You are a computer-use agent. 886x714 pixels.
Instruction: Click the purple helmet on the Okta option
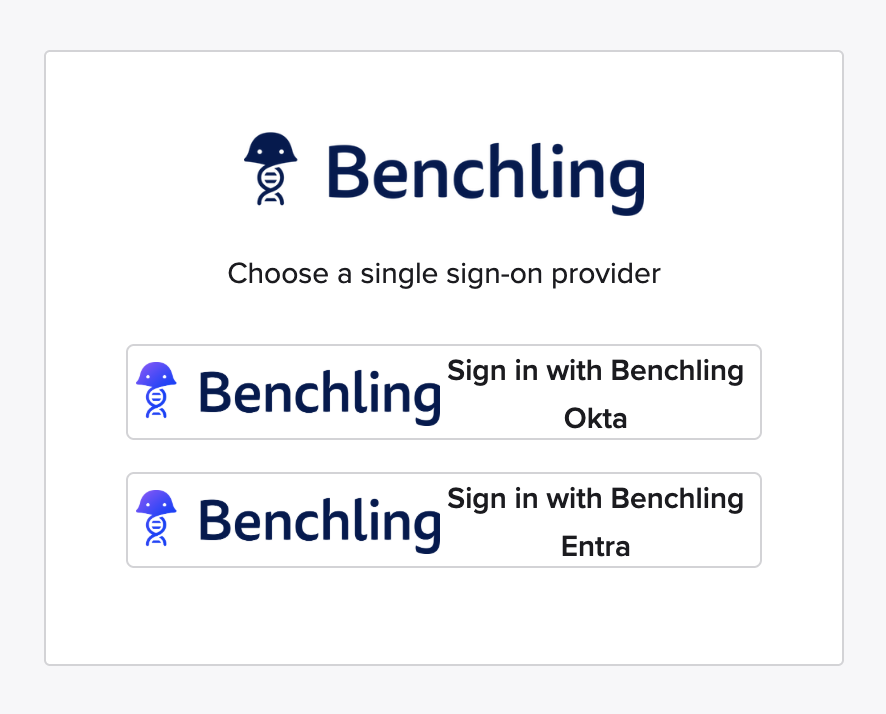point(156,375)
